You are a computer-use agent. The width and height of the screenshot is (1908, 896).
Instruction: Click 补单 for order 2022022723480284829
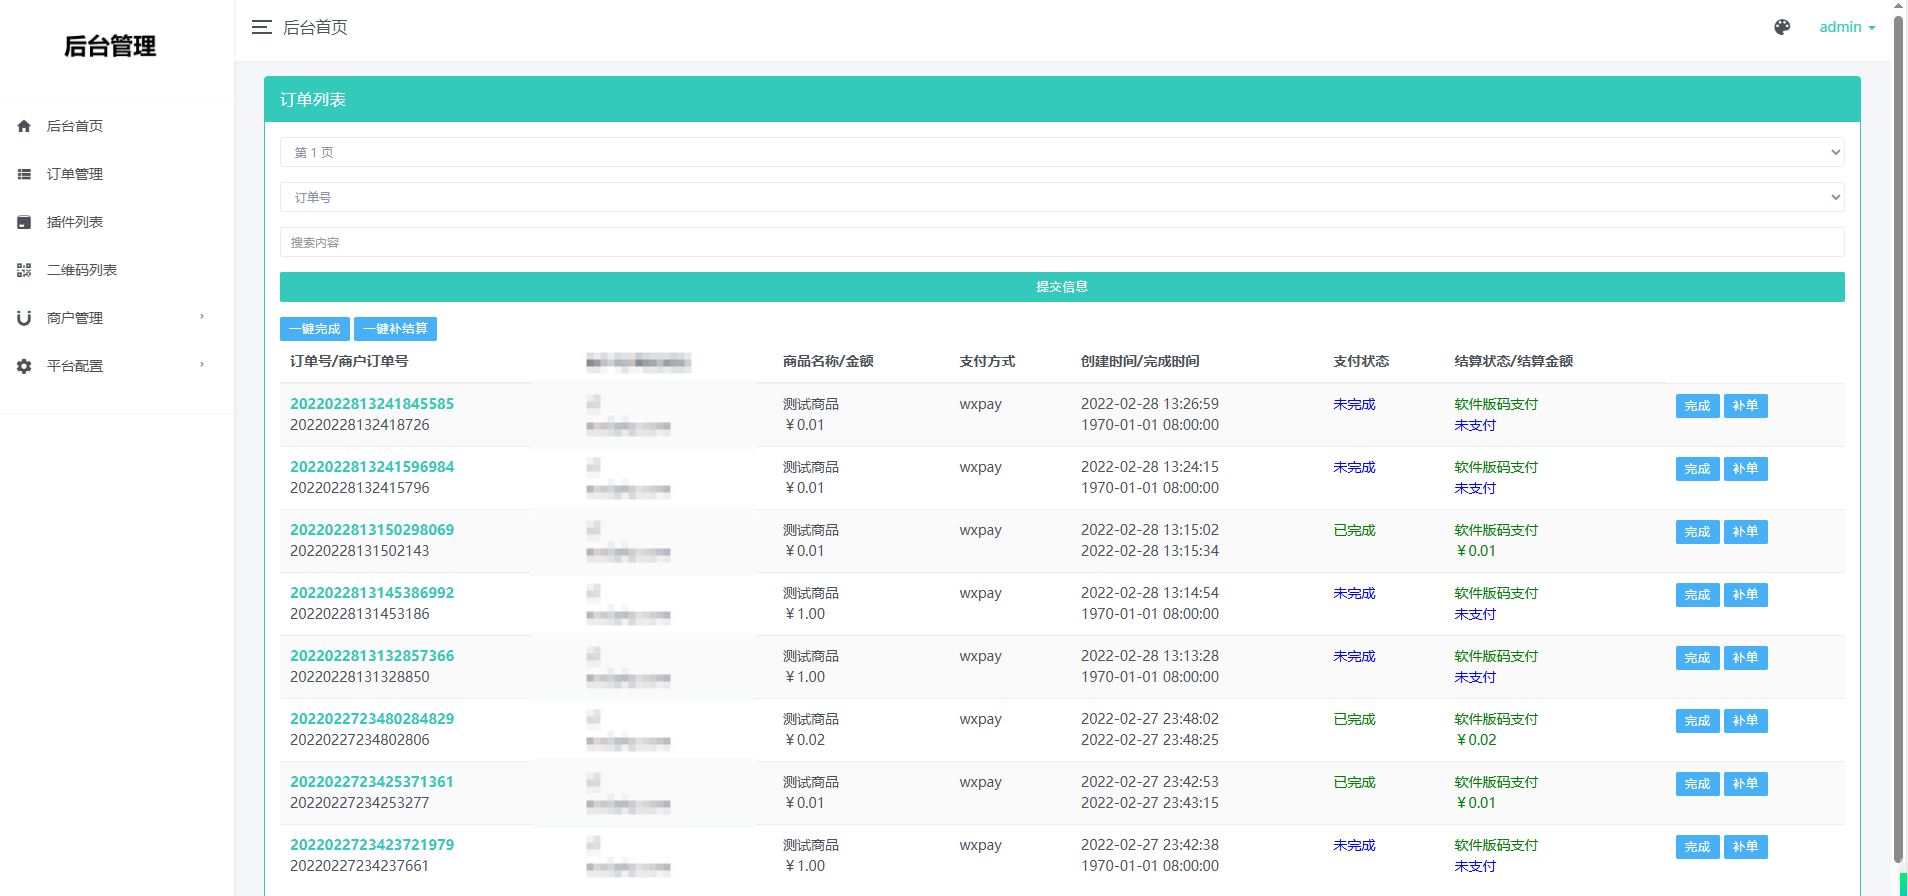pyautogui.click(x=1745, y=721)
